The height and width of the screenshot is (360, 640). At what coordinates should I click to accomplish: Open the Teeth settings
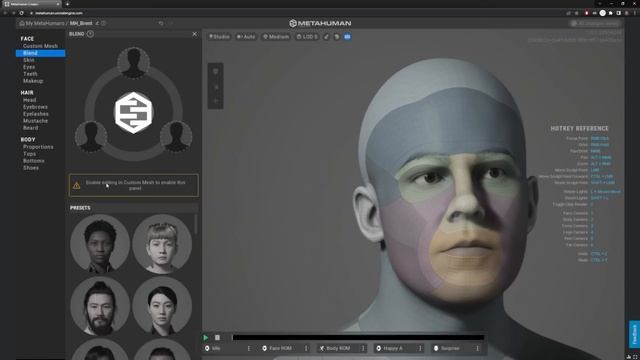[30, 74]
